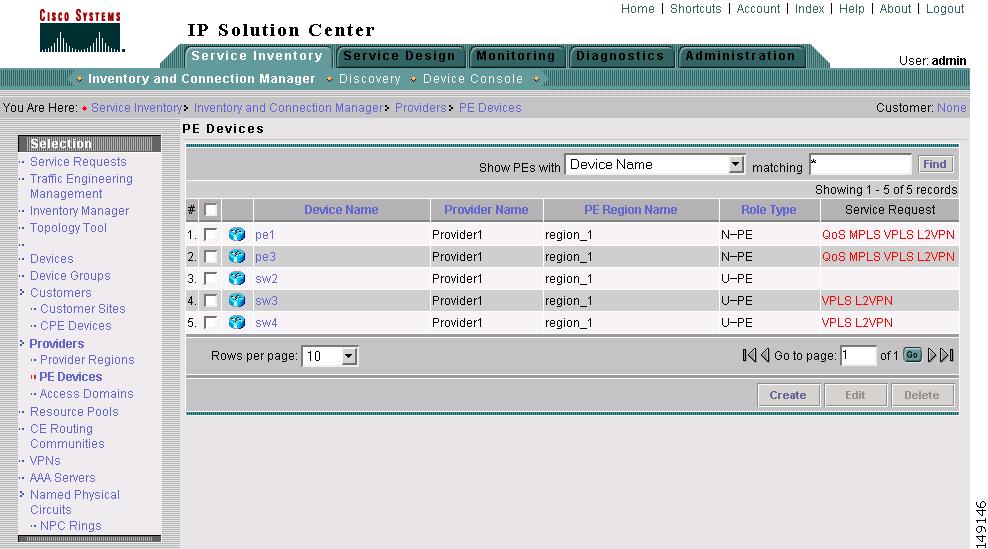Check the checkbox for row pe1
Viewport: 988px width, 549px height.
pyautogui.click(x=210, y=234)
